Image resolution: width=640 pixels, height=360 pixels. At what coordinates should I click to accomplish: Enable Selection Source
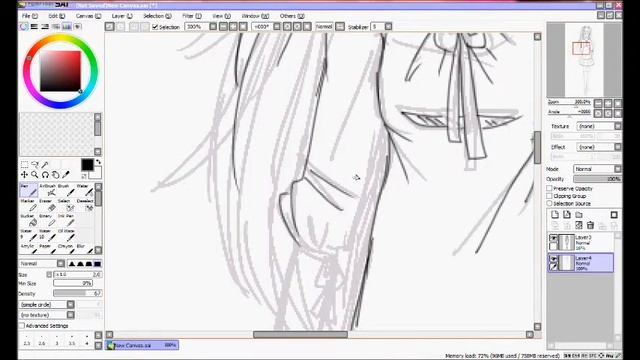[549, 203]
